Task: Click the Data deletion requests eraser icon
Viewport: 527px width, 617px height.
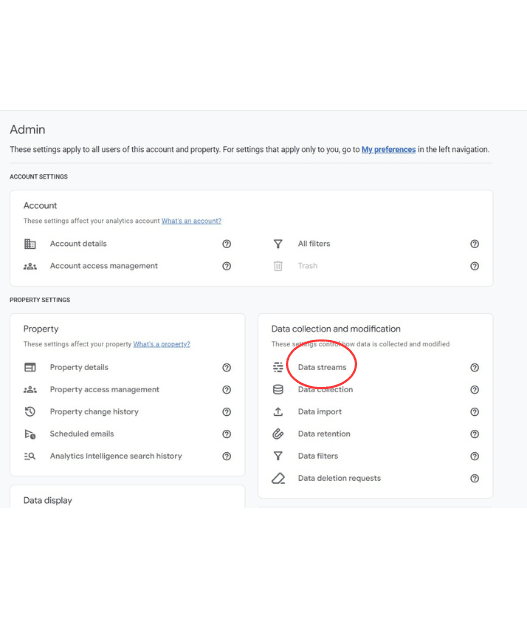Action: click(278, 478)
